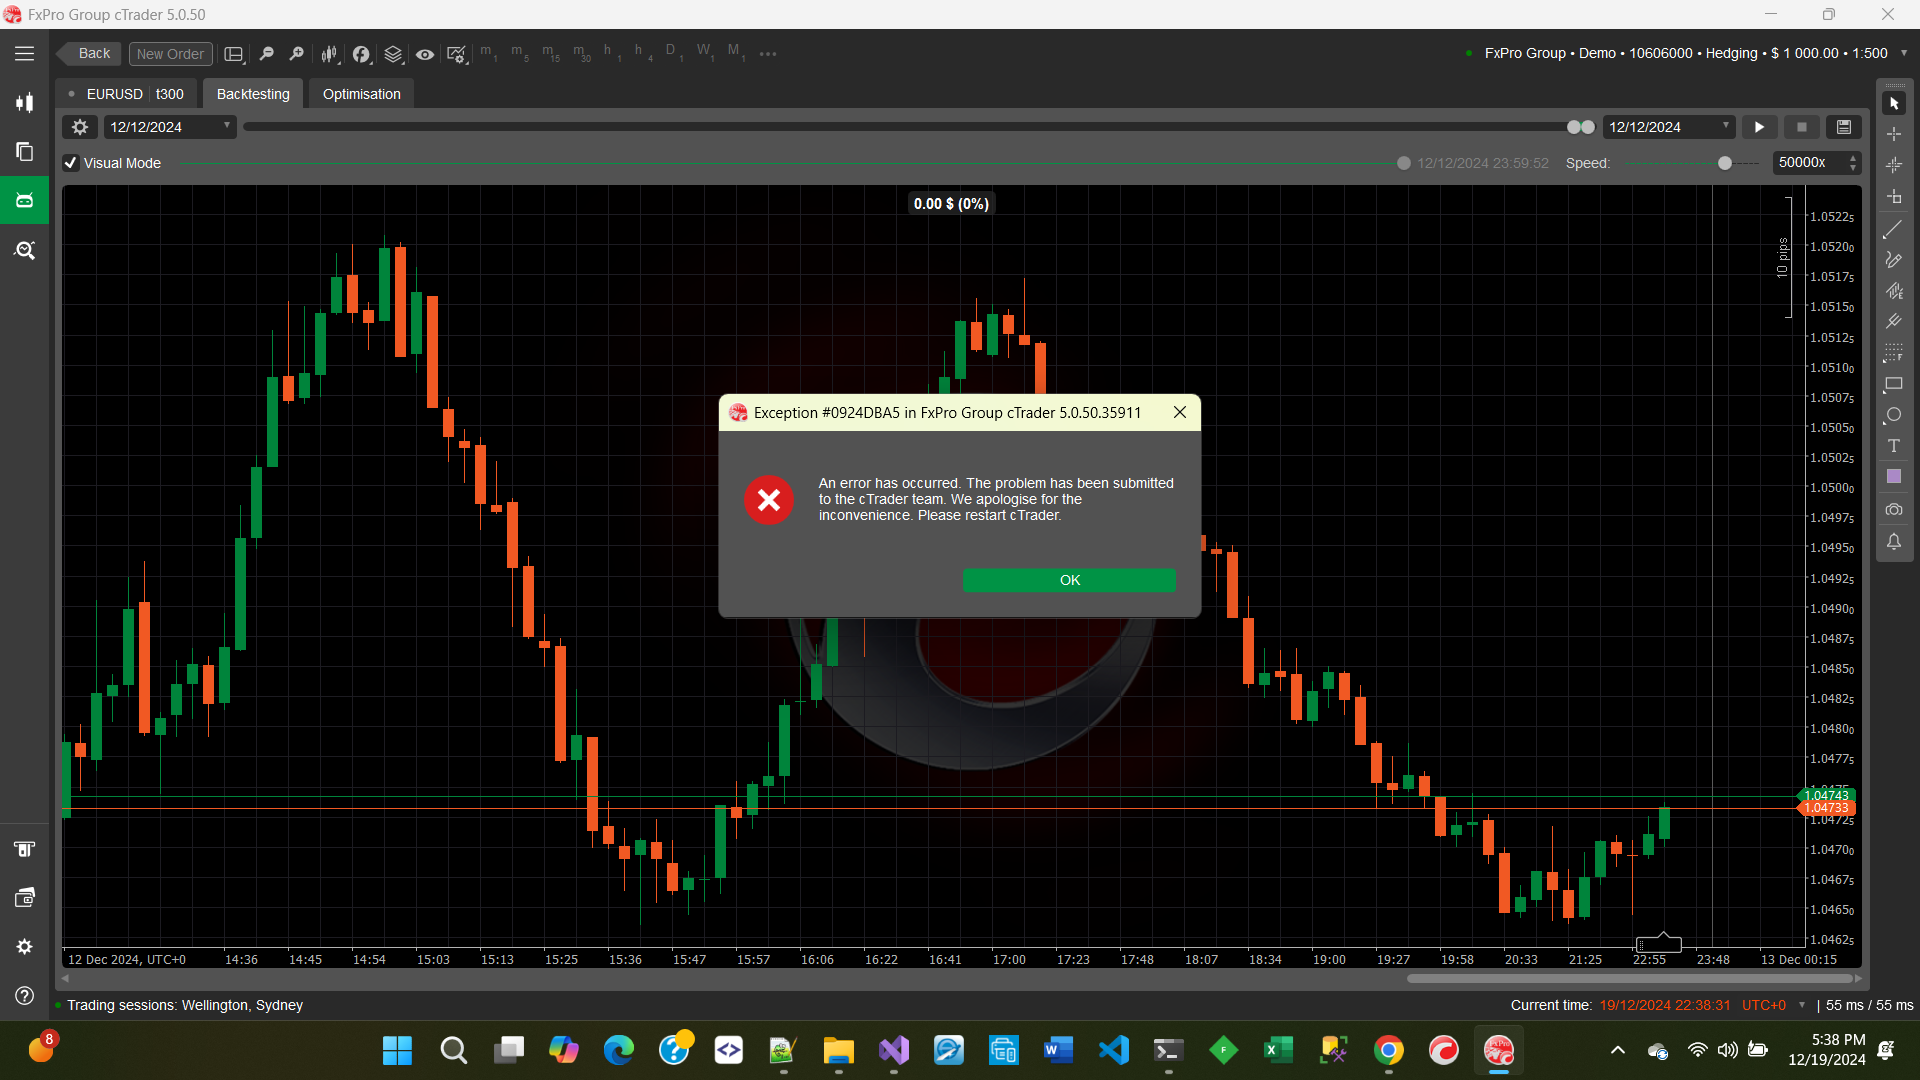Start the backtest with Play button
Viewport: 1920px width, 1080px height.
1759,127
